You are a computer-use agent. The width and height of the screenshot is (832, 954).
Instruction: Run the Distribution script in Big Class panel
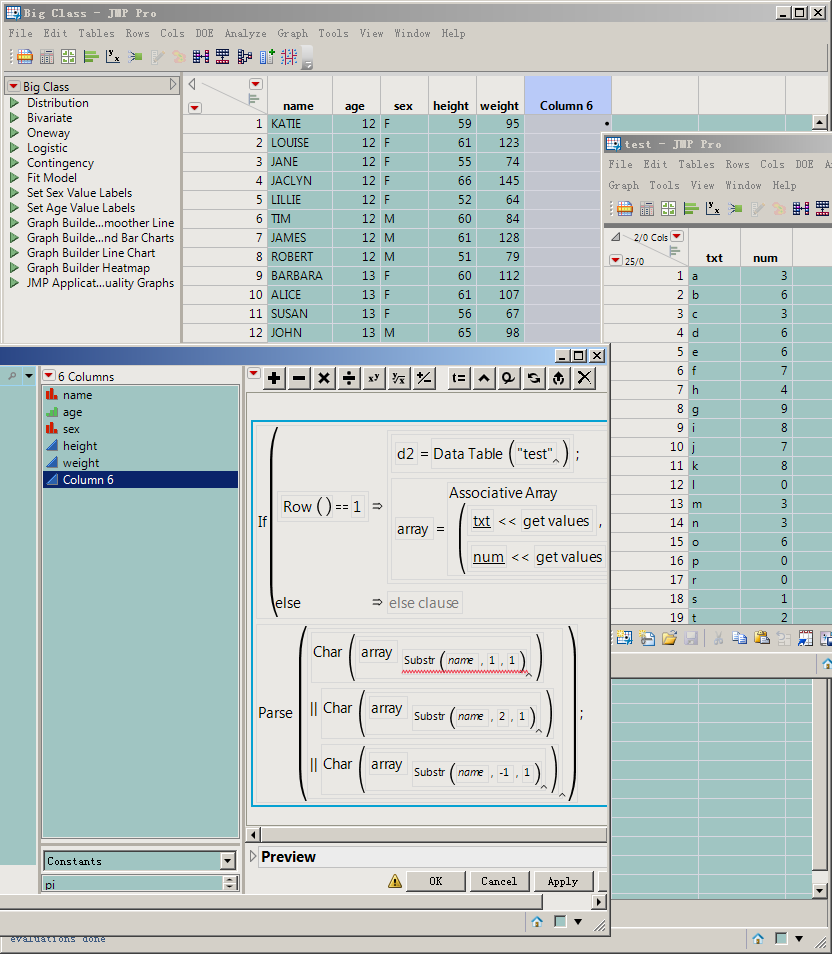14,103
